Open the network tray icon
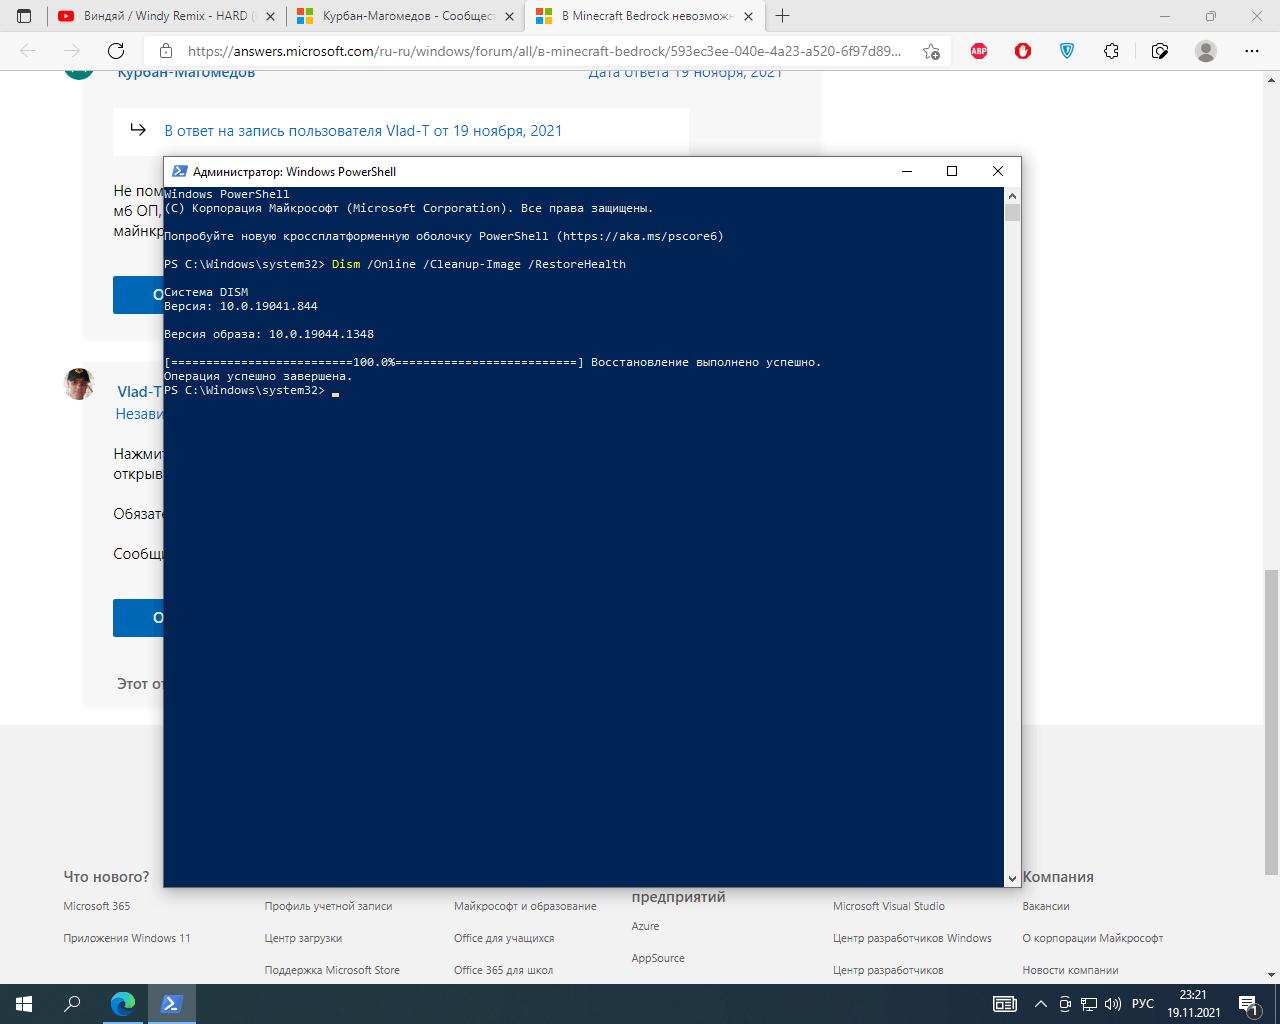The width and height of the screenshot is (1280, 1024). pyautogui.click(x=1088, y=1004)
